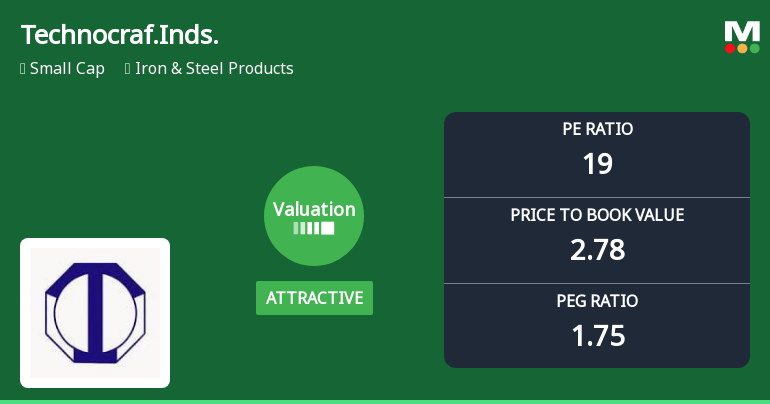Click the Technocraf.Inds. title
Image resolution: width=770 pixels, height=404 pixels.
point(120,35)
